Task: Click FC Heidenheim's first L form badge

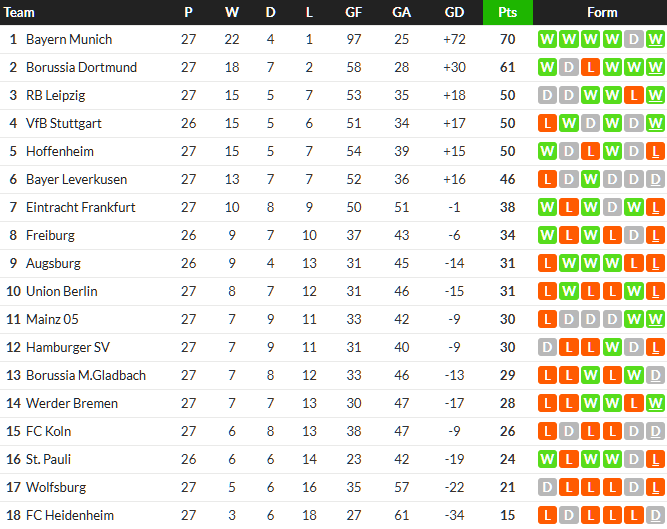Action: [547, 516]
